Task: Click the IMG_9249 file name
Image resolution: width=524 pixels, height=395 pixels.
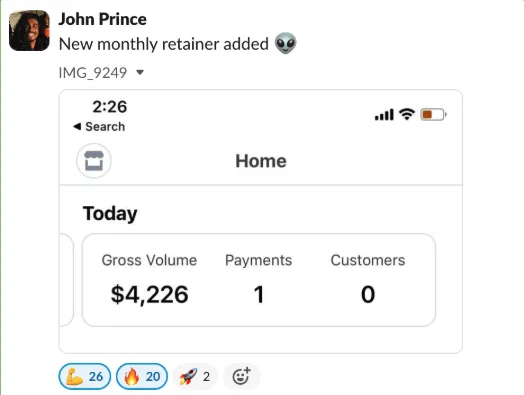Action: (x=93, y=73)
